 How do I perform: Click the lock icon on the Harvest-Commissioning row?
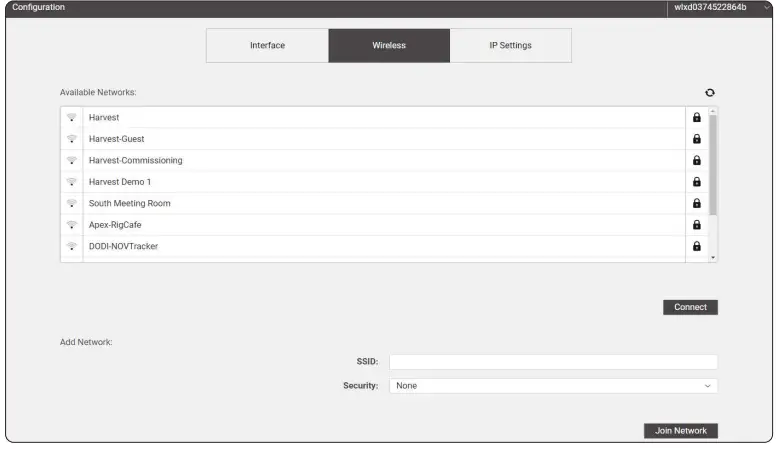696,160
